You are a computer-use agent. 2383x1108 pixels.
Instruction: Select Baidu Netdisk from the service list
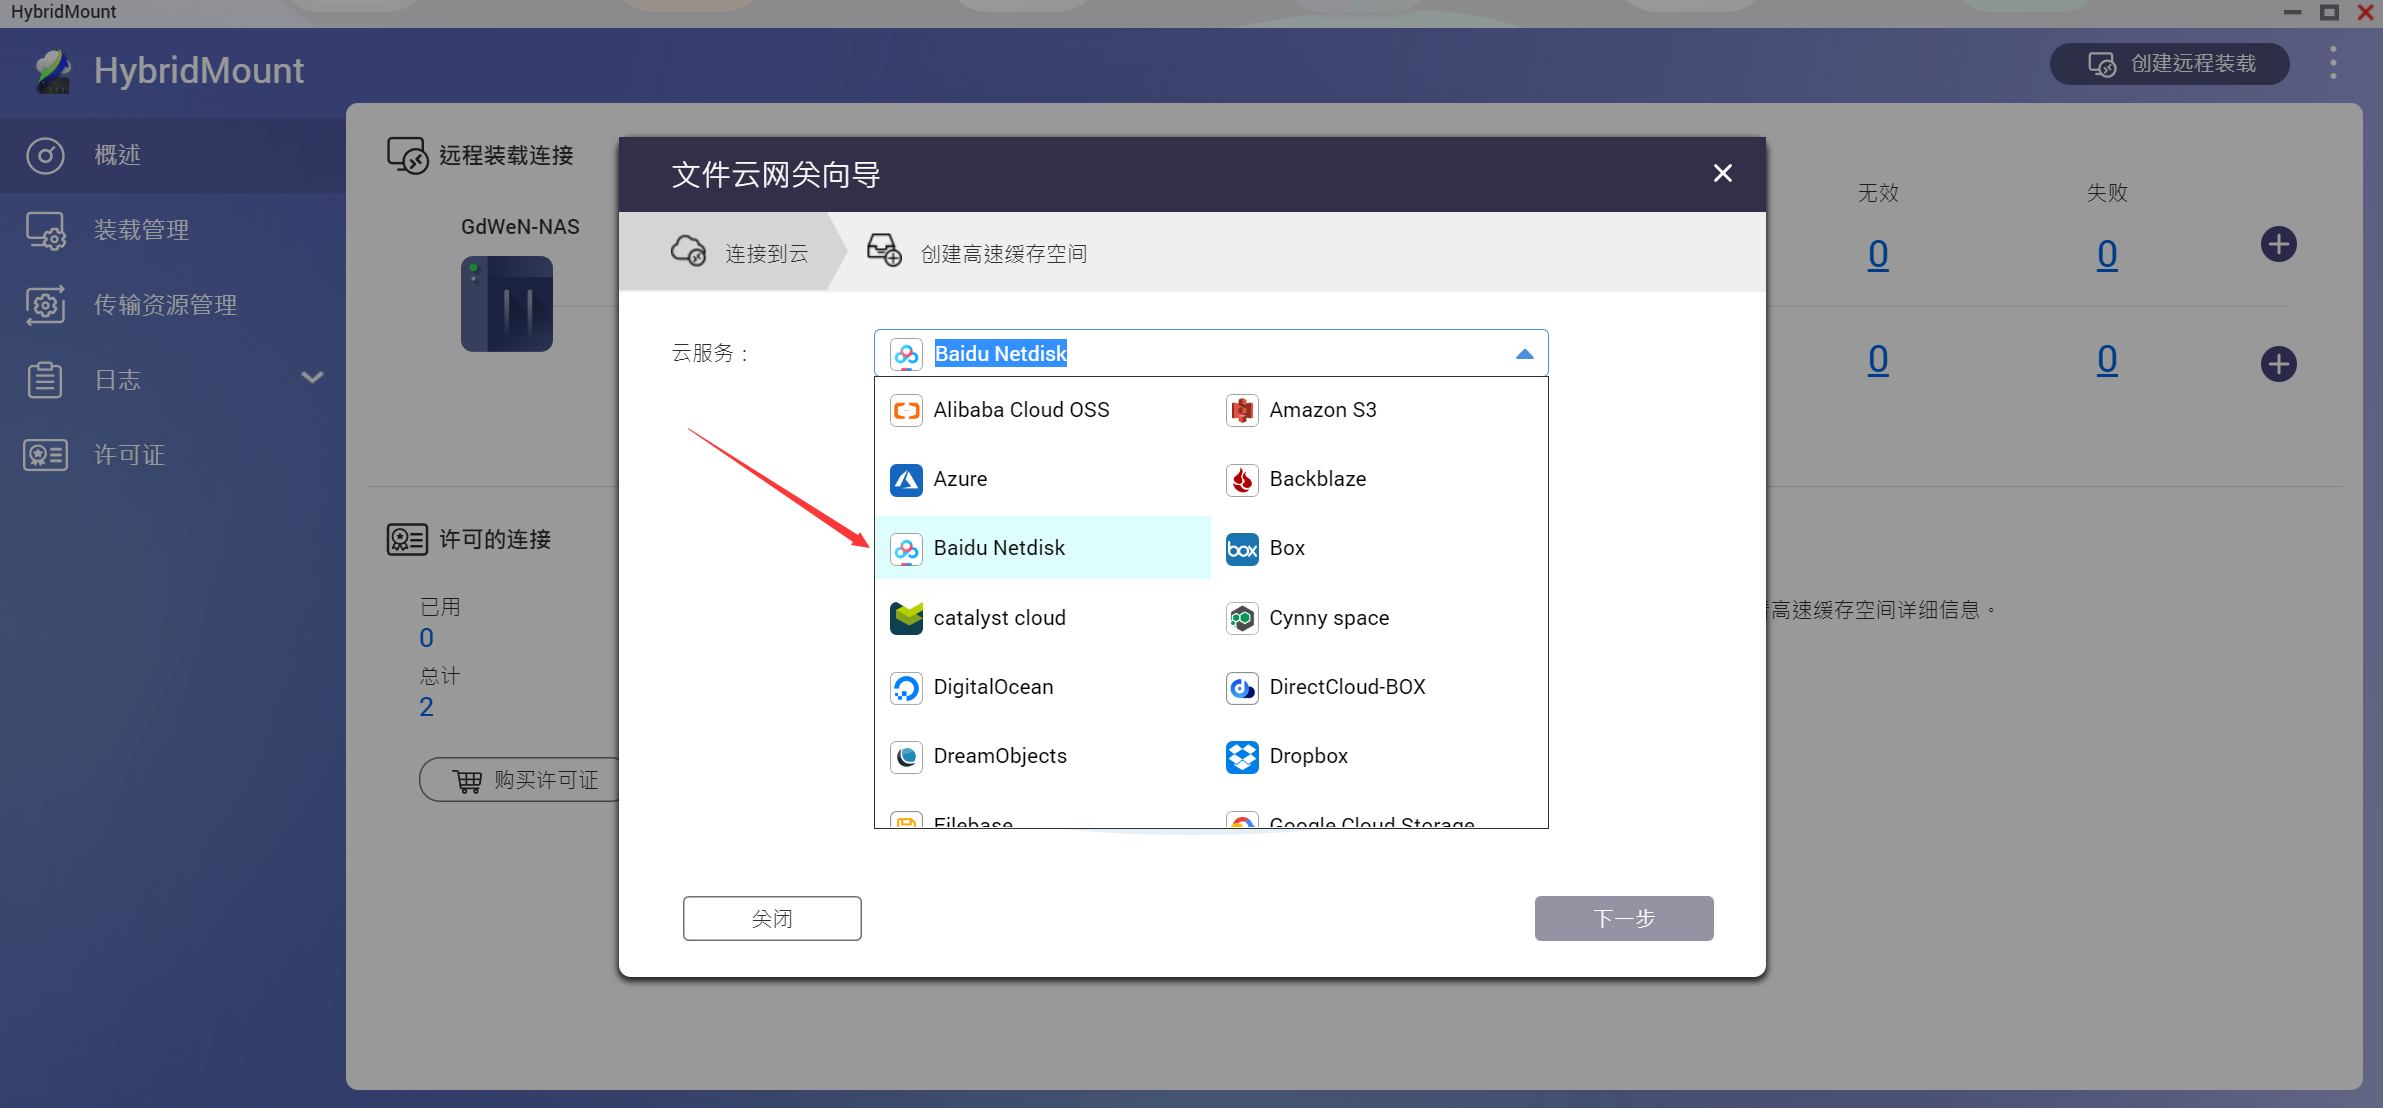point(998,548)
